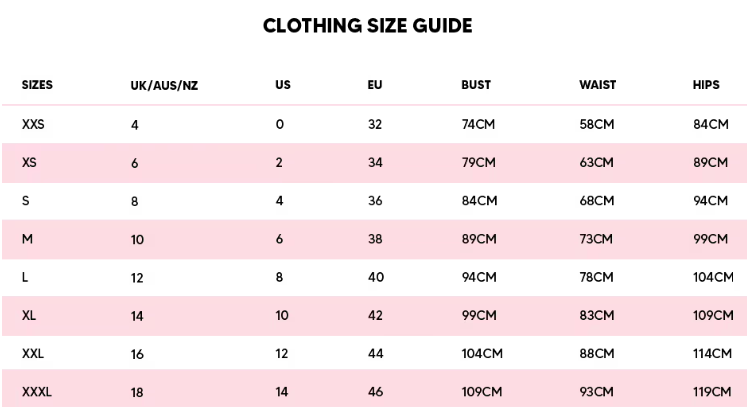Select the XXS size row label

point(33,124)
